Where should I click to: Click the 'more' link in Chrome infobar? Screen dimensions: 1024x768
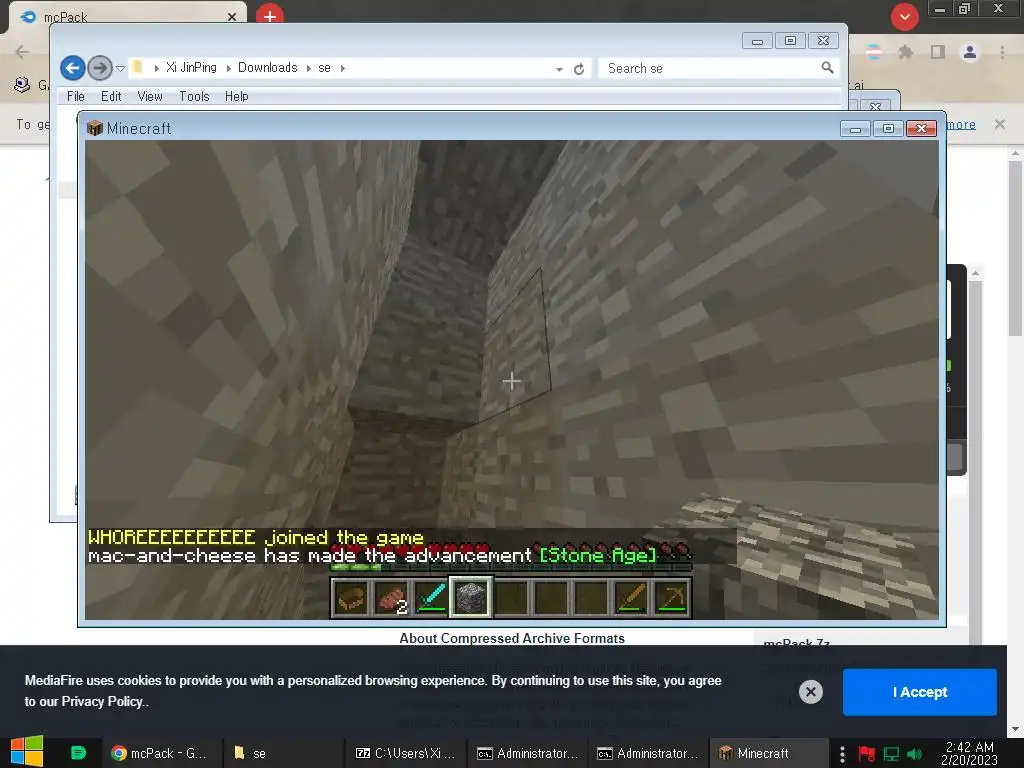click(x=961, y=124)
